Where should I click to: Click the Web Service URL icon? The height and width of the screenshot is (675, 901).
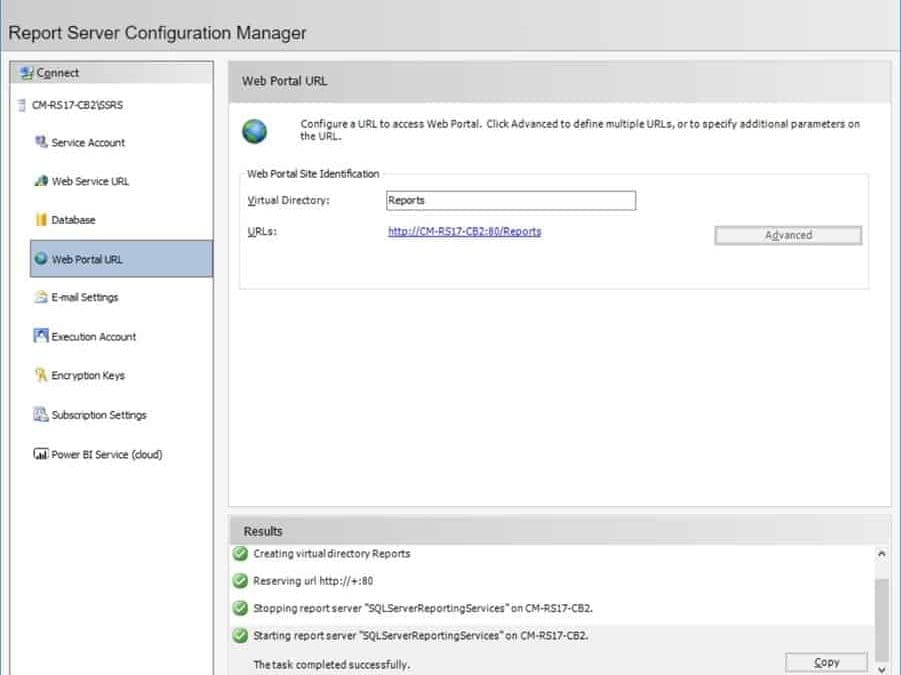pyautogui.click(x=41, y=181)
